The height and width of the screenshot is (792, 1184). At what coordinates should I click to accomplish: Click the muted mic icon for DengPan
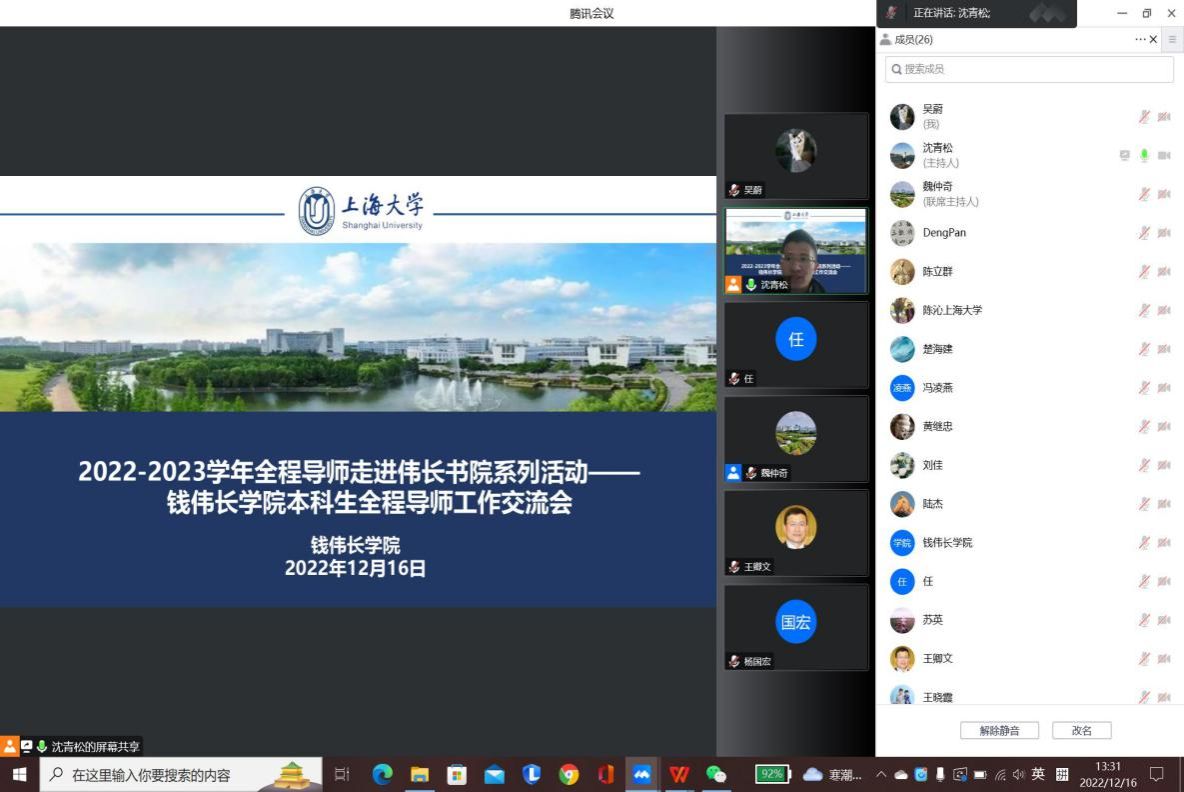click(1144, 233)
